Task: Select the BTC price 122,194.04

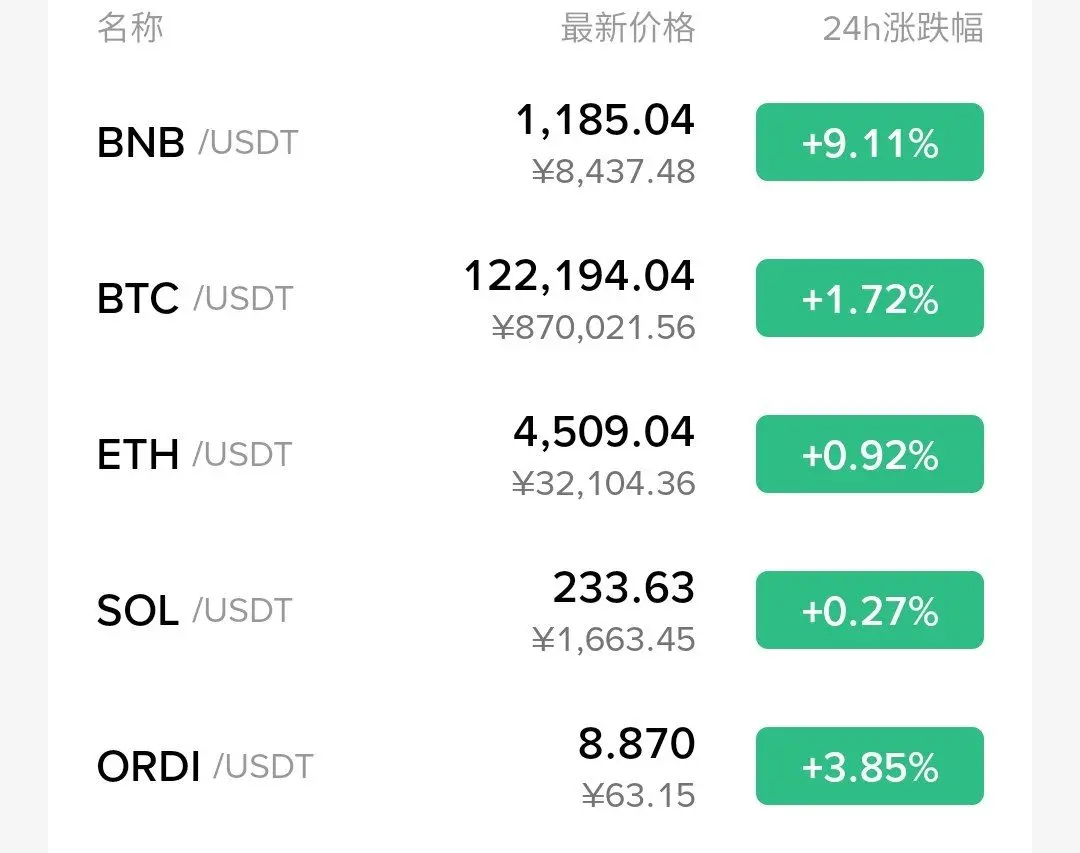Action: tap(579, 276)
